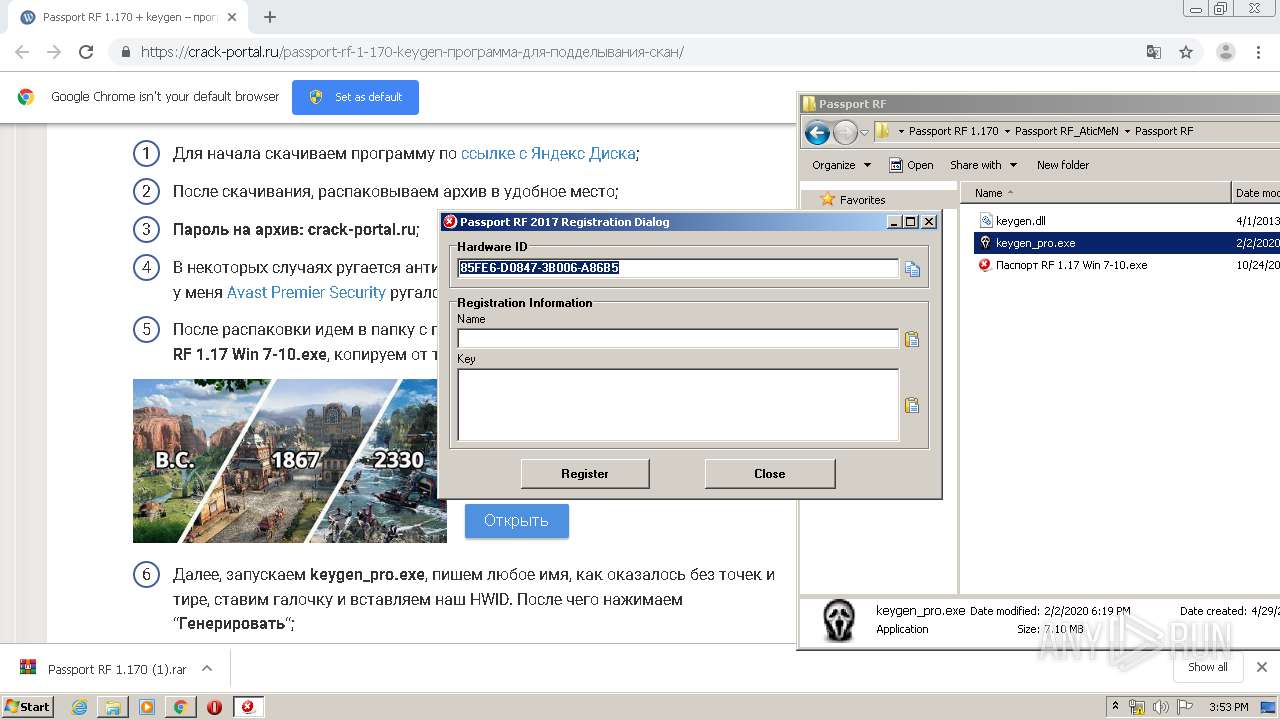Show hidden tray icons arrow
Viewport: 1280px width, 720px height.
coord(1116,707)
